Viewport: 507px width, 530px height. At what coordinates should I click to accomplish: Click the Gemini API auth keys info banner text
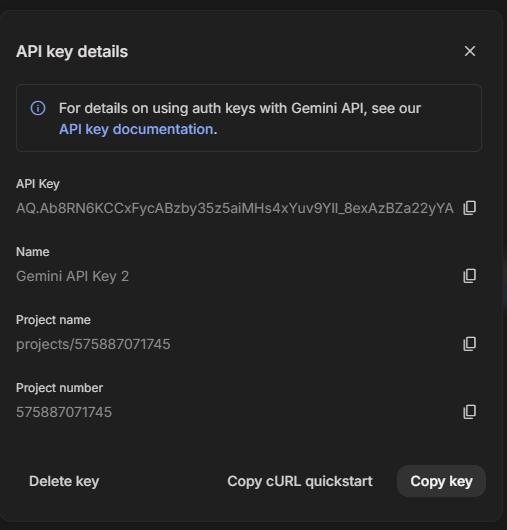[240, 119]
